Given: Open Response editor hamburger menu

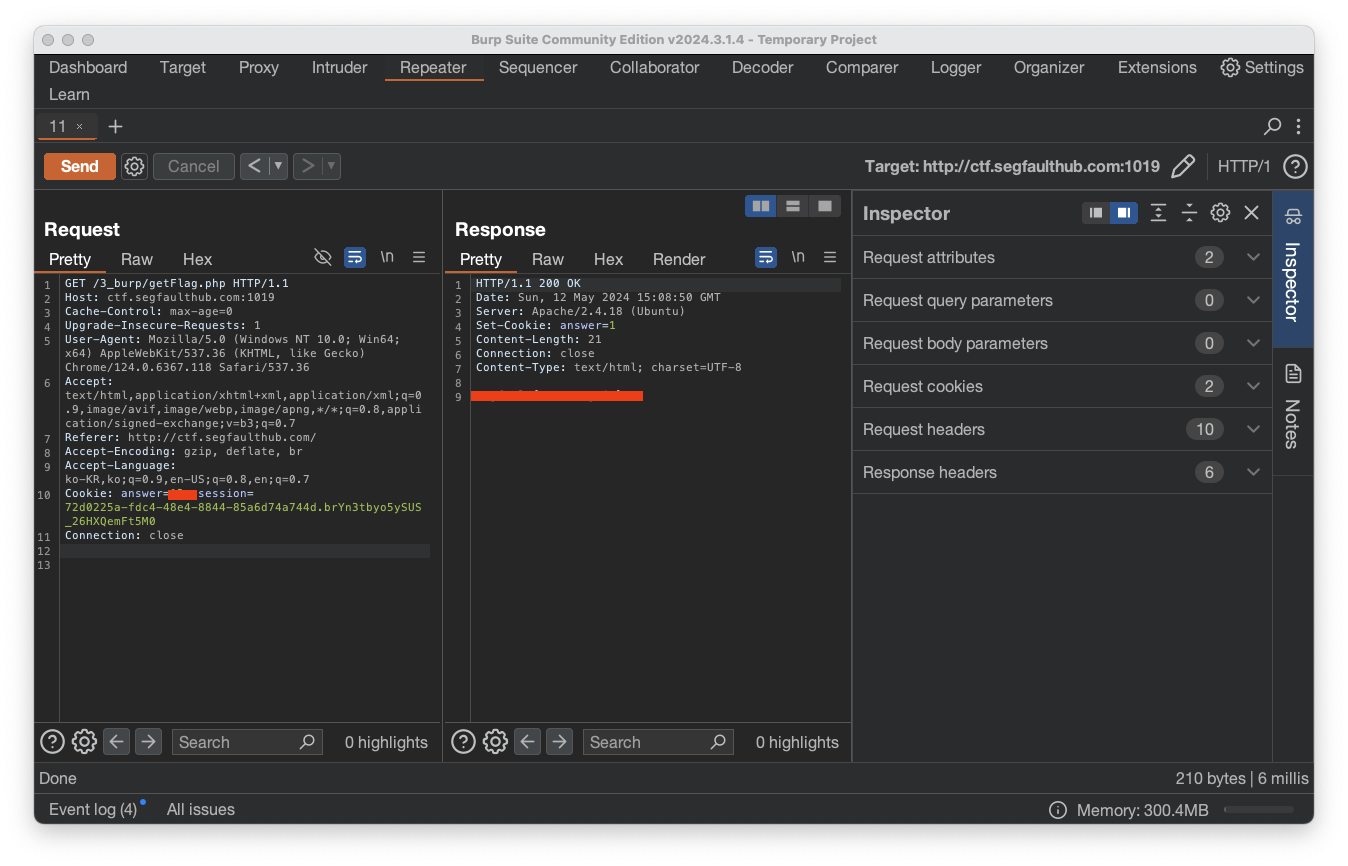Looking at the screenshot, I should [830, 258].
